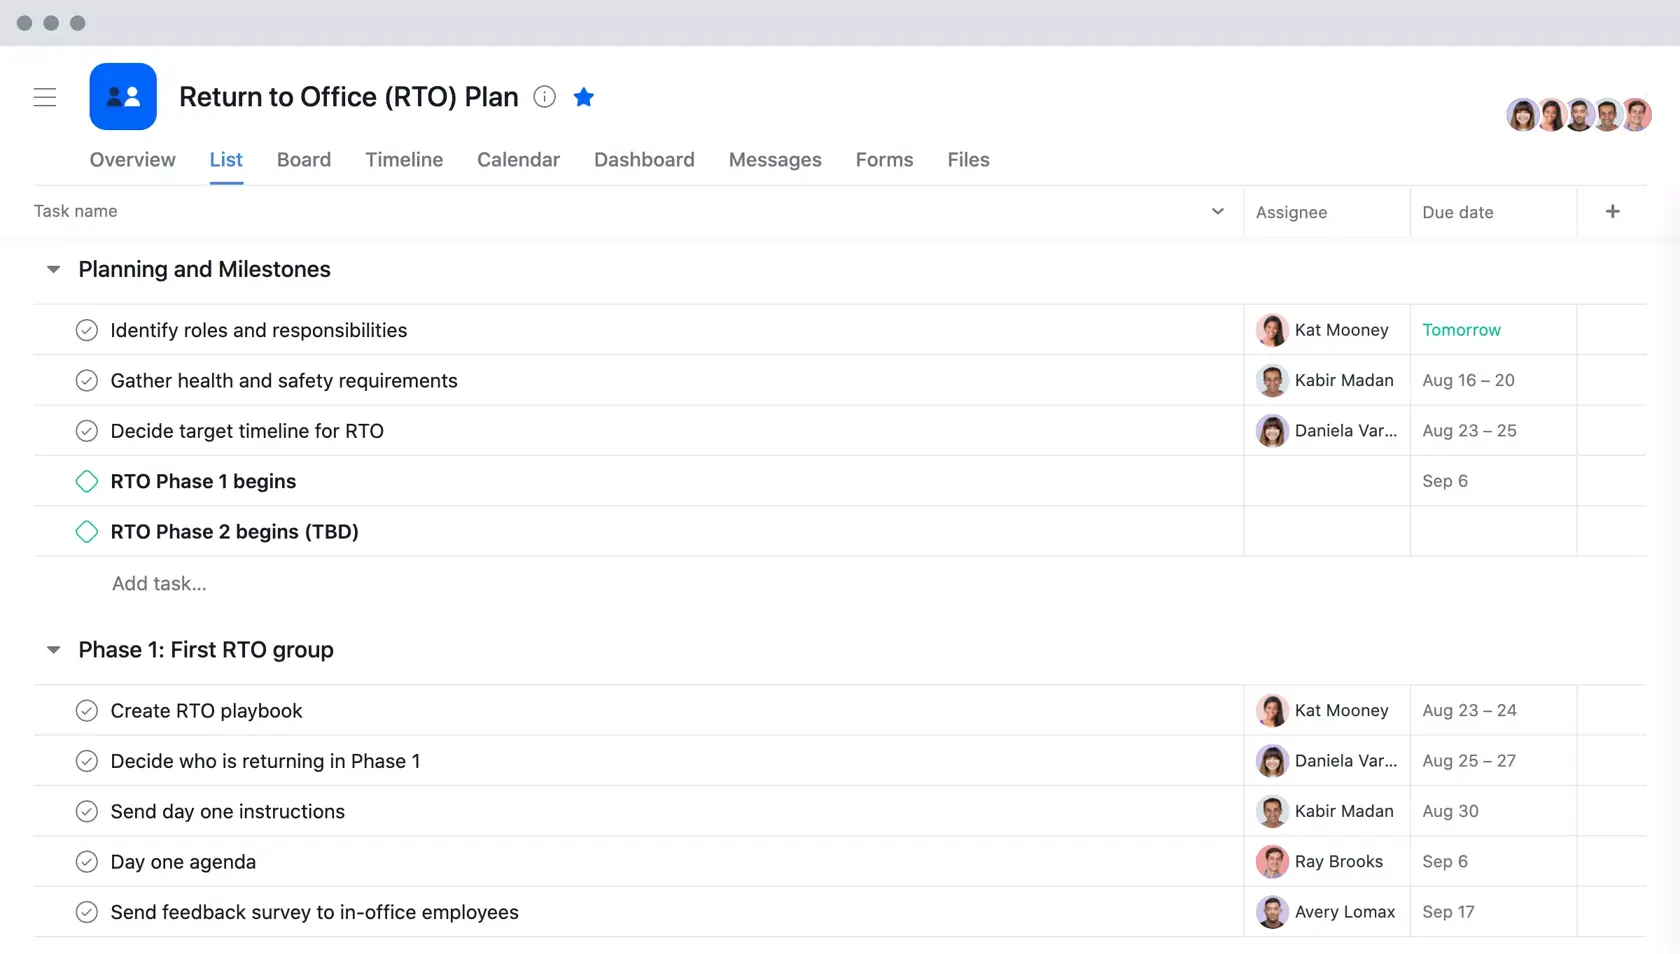Click 'Add task...' under the milestones section

pos(158,583)
